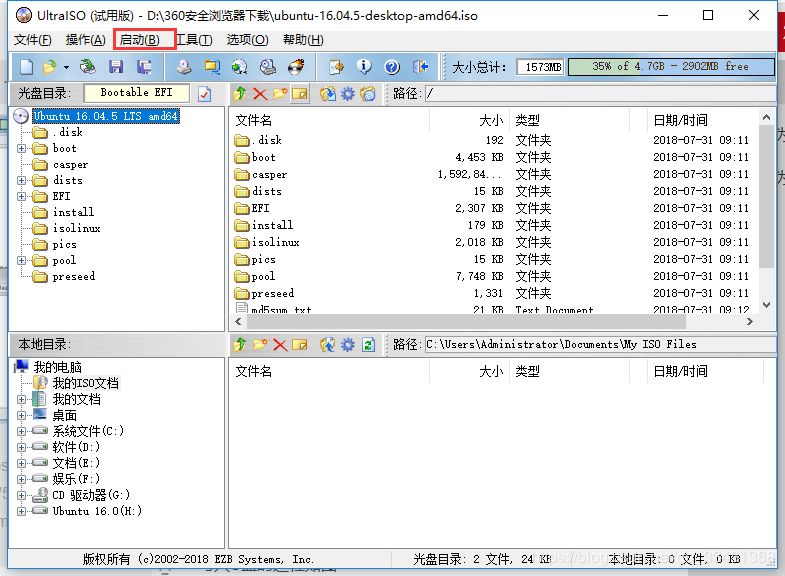Expand the EFI folder in disc tree

tap(22, 196)
